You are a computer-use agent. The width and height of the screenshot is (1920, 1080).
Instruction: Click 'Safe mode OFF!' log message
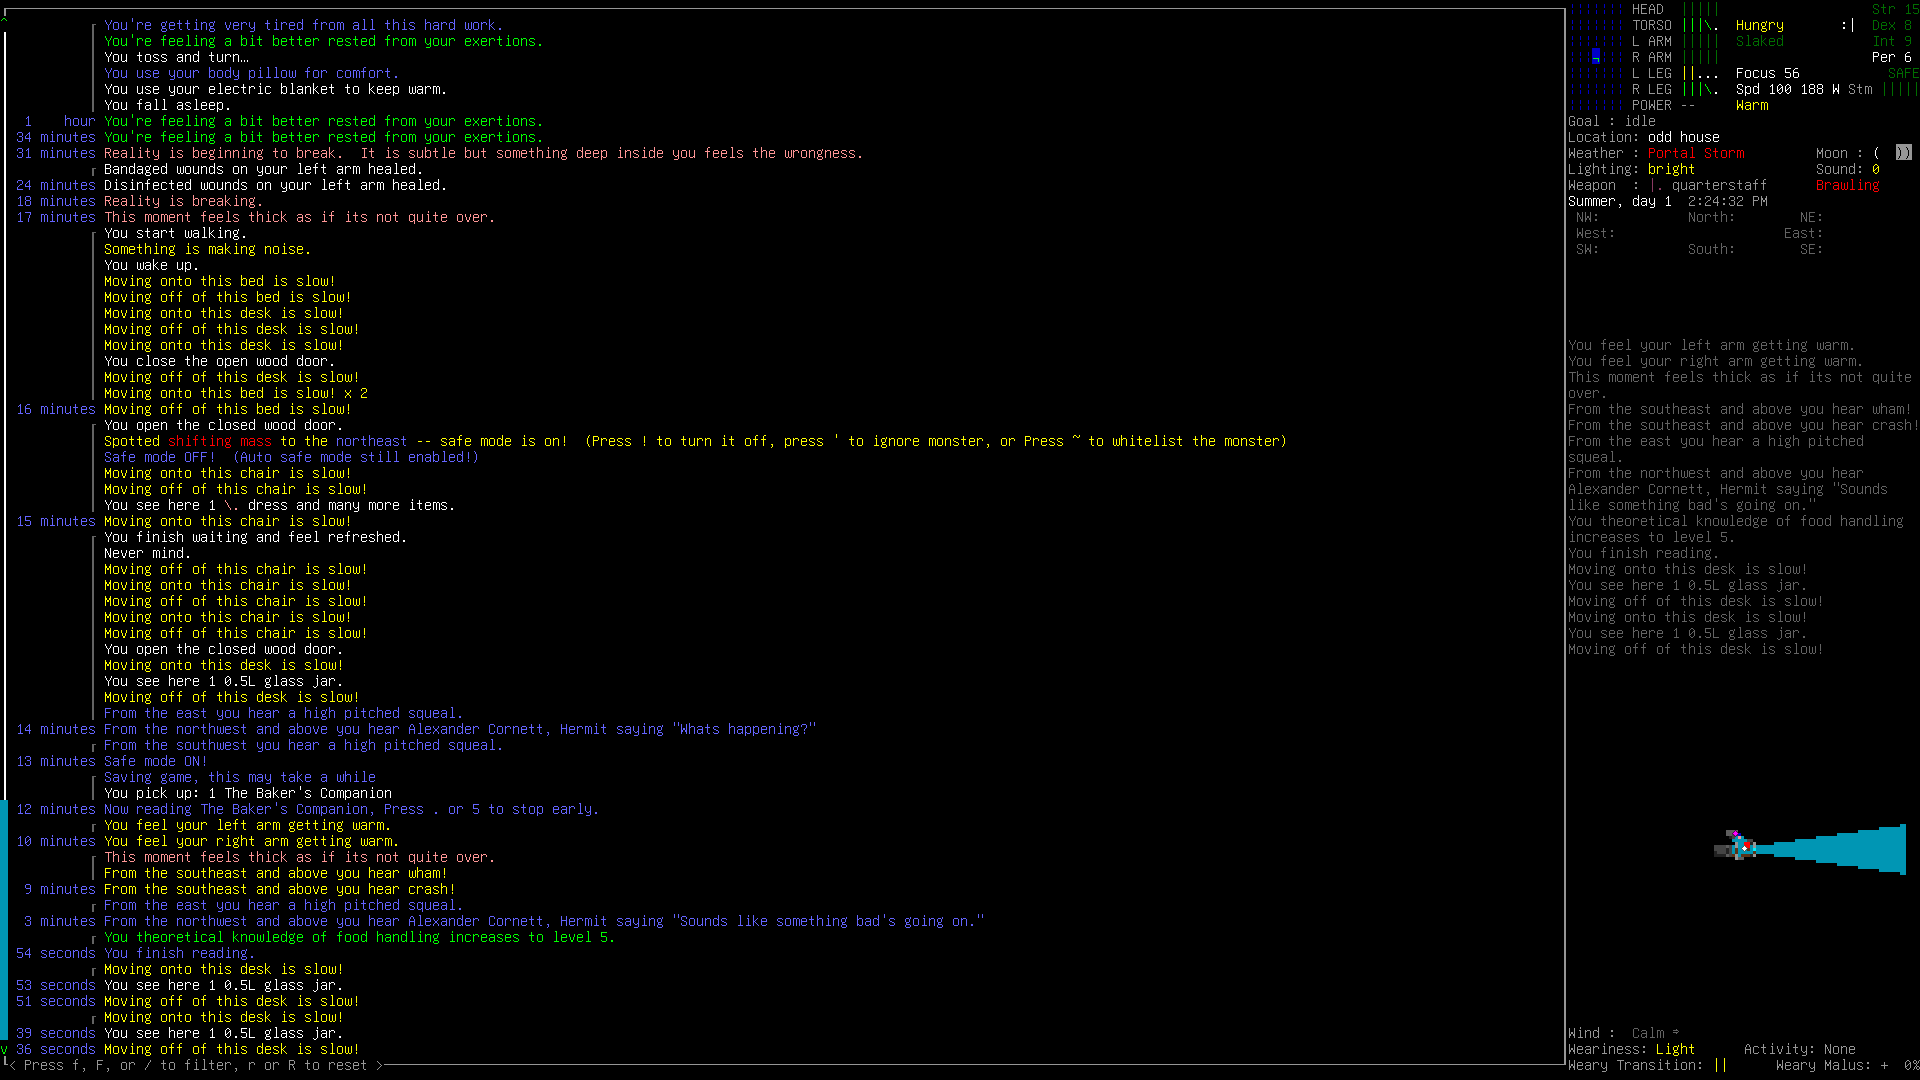(159, 457)
